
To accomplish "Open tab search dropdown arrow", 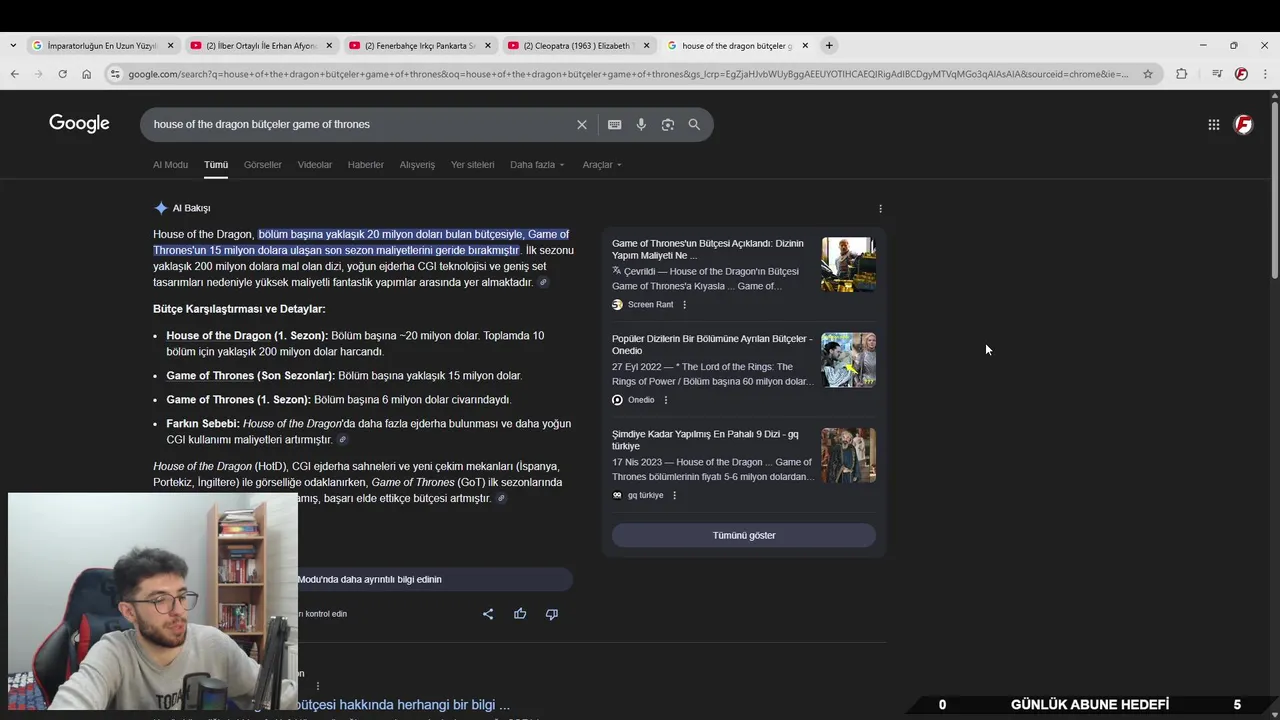I will click(x=12, y=45).
